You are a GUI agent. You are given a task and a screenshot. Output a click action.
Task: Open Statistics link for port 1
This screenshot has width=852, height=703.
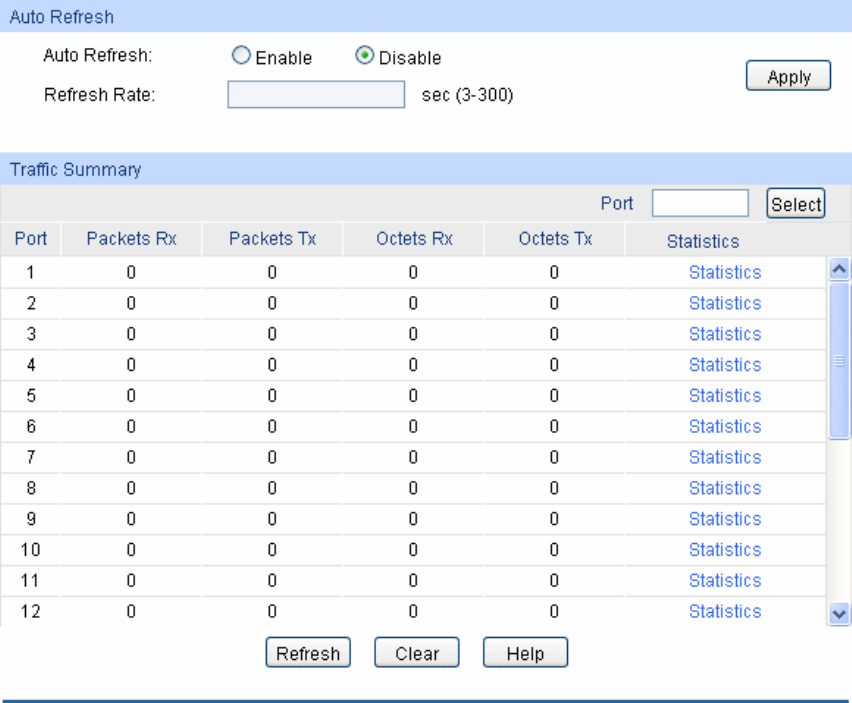(724, 272)
